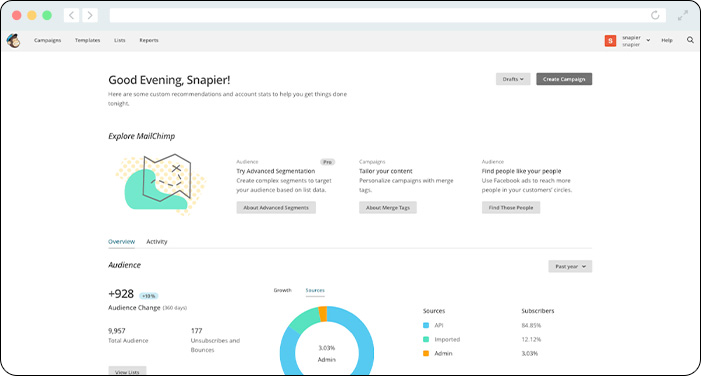Click the '12.12%' Imported subscribers value
The width and height of the screenshot is (701, 376).
coord(531,339)
